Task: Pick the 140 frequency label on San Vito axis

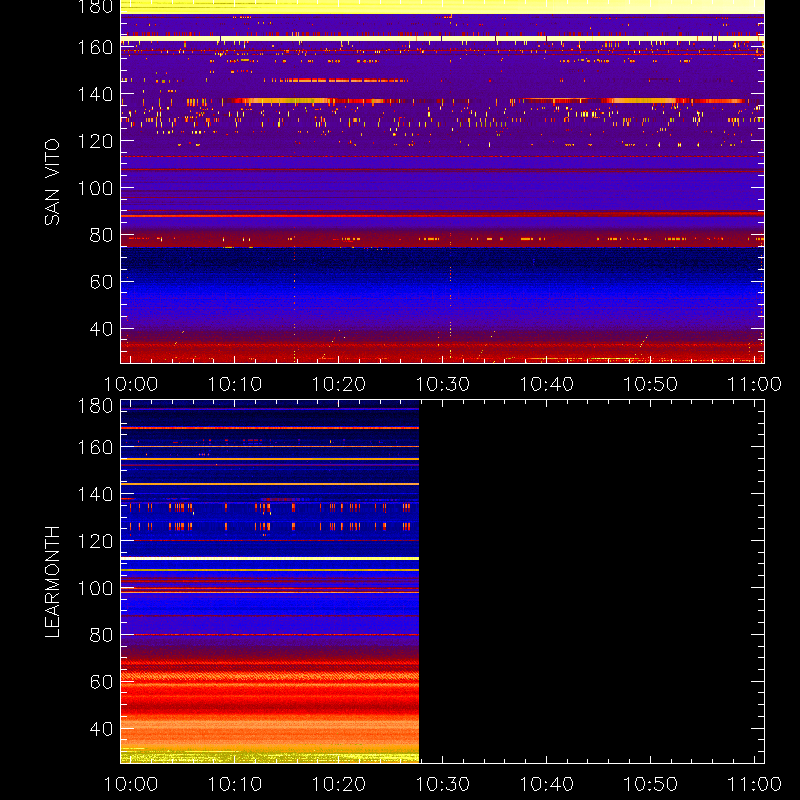Action: pos(95,94)
